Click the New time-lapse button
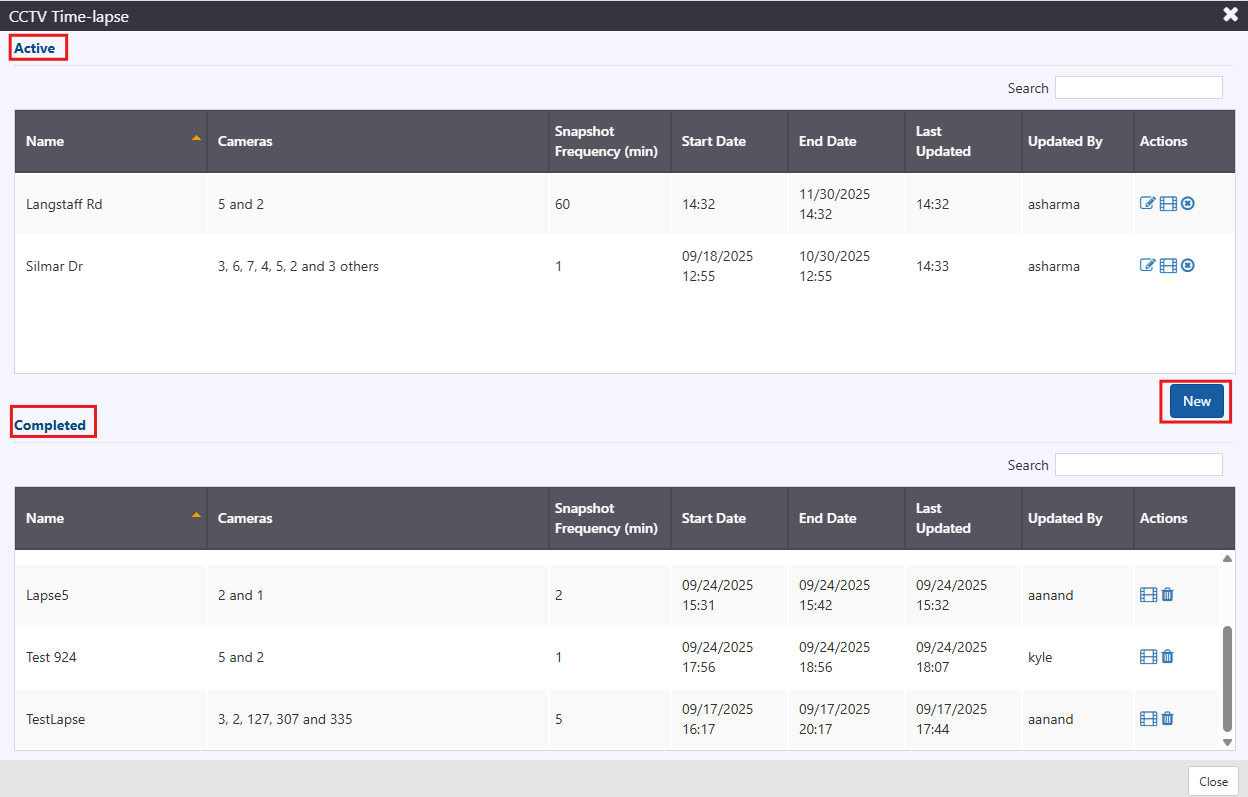Viewport: 1248px width, 797px height. (x=1196, y=401)
